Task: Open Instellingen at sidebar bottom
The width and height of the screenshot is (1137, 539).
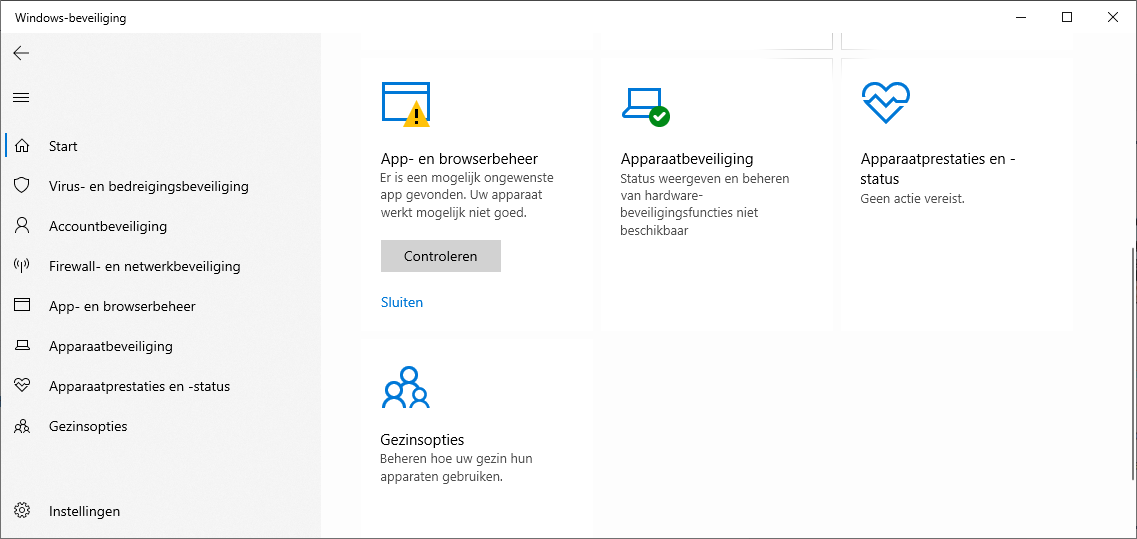Action: point(161,511)
